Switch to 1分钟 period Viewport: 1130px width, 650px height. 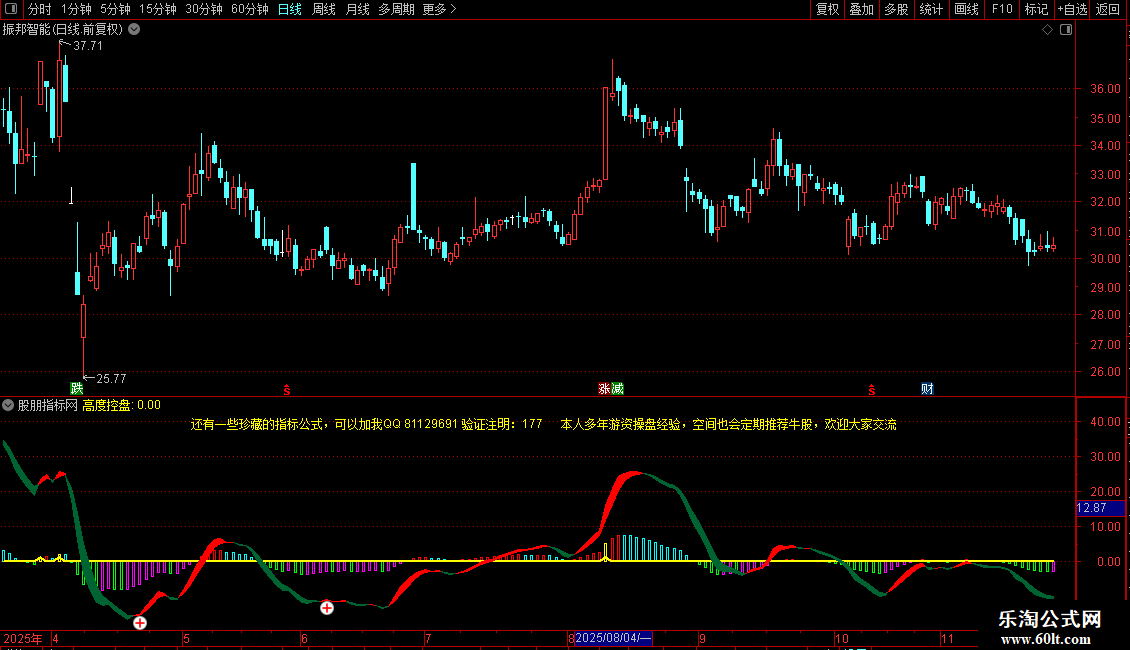coord(76,9)
